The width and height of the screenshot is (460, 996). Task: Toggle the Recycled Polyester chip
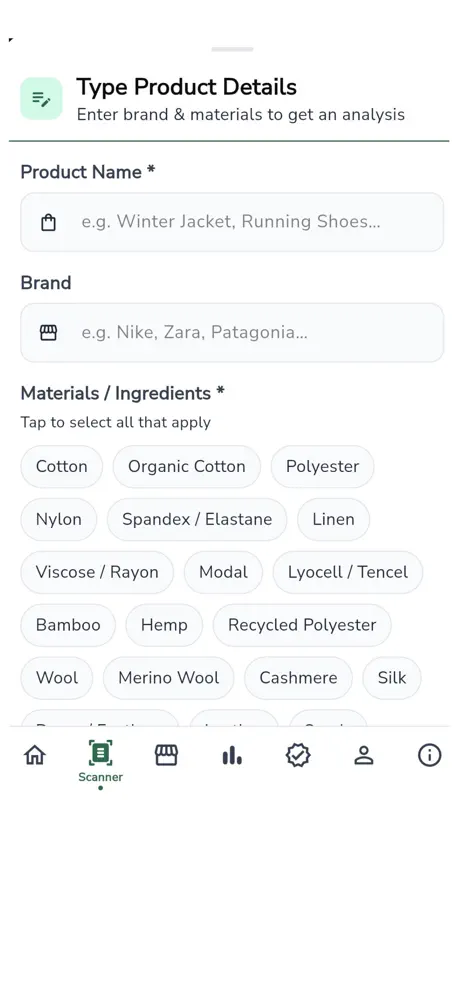pyautogui.click(x=302, y=625)
